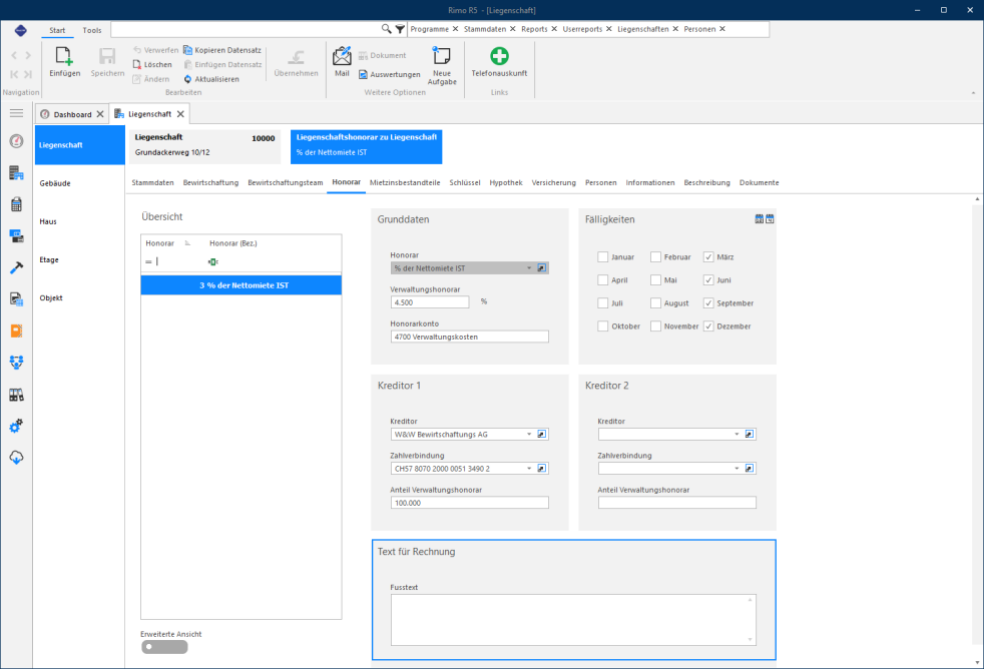The image size is (984, 669).
Task: Enable the Mai due date checkbox
Action: pos(656,280)
